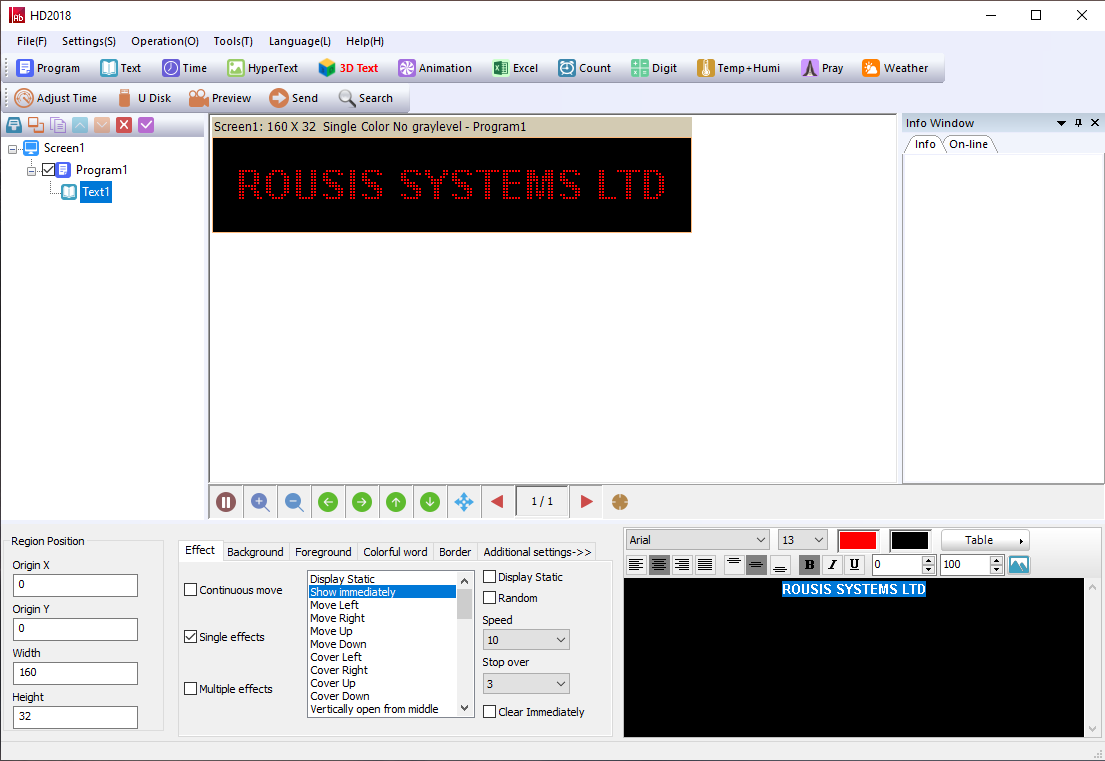Expand Additional settings tab

tap(537, 552)
